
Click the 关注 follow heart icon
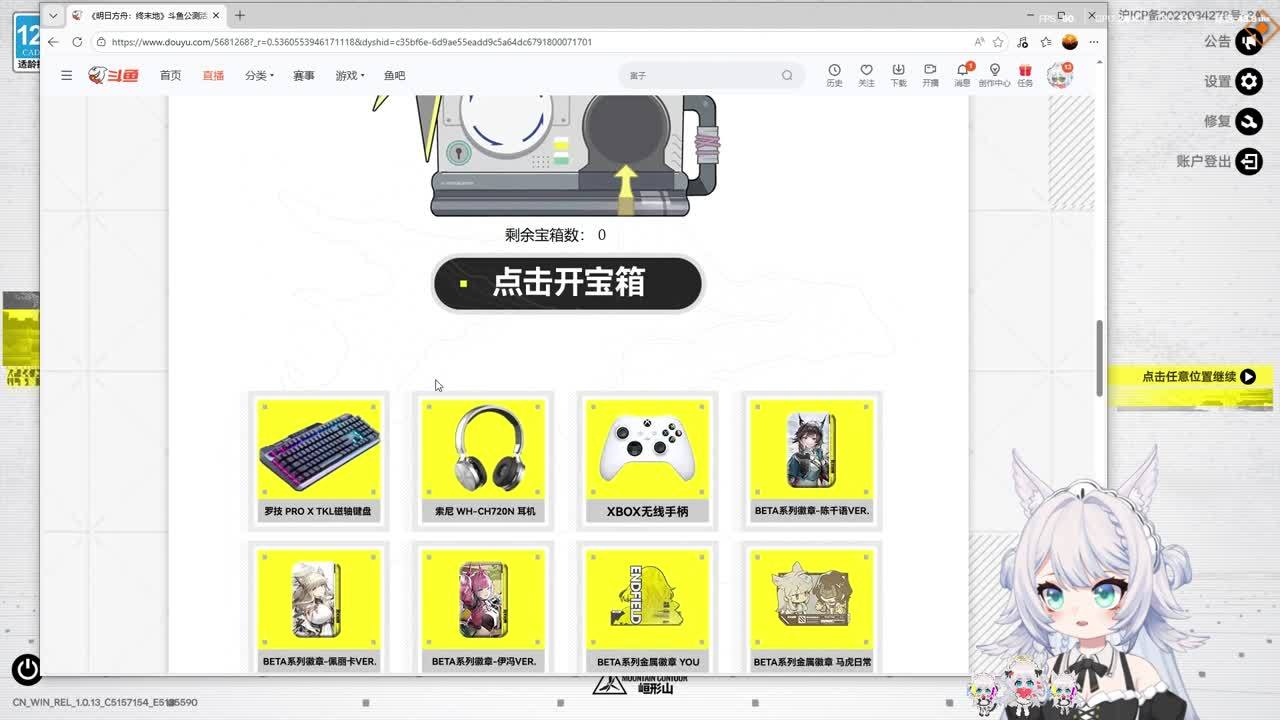tap(866, 74)
